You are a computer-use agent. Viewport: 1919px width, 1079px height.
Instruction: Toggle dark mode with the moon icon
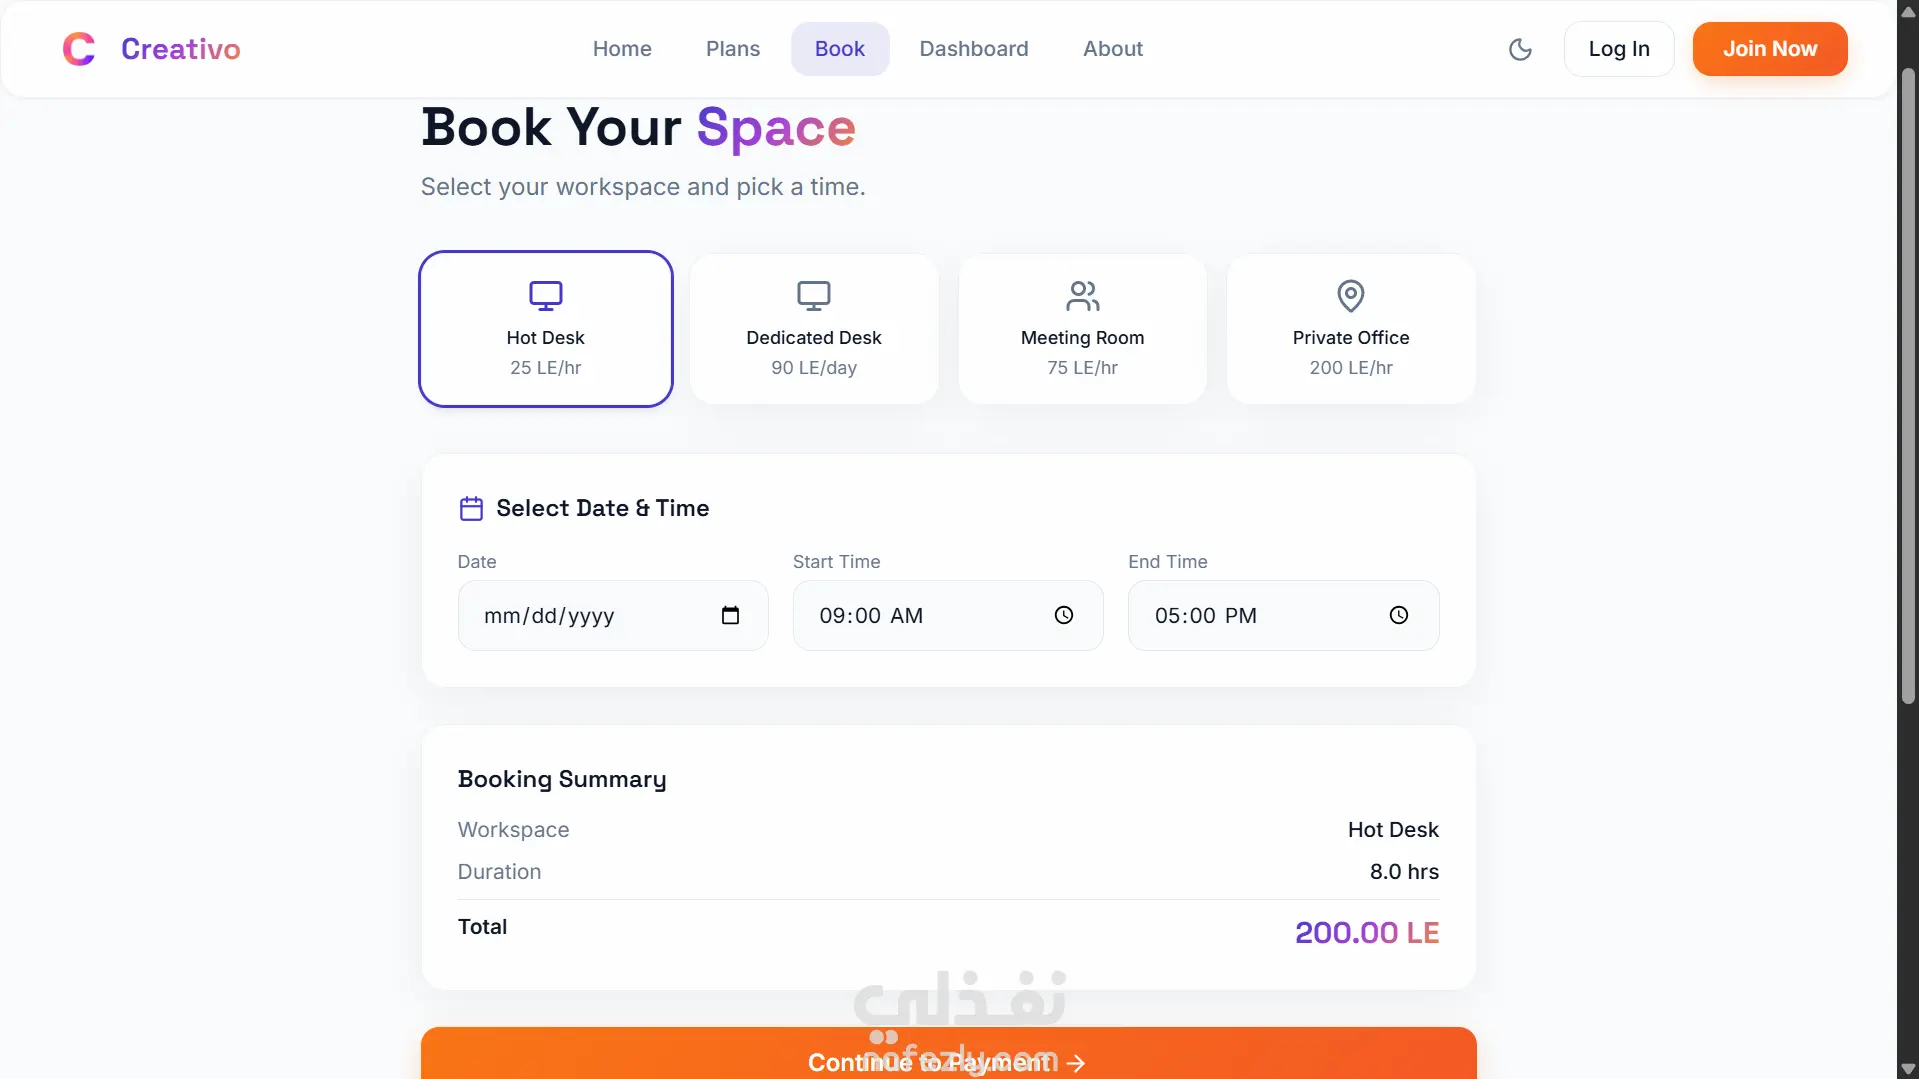coord(1520,49)
